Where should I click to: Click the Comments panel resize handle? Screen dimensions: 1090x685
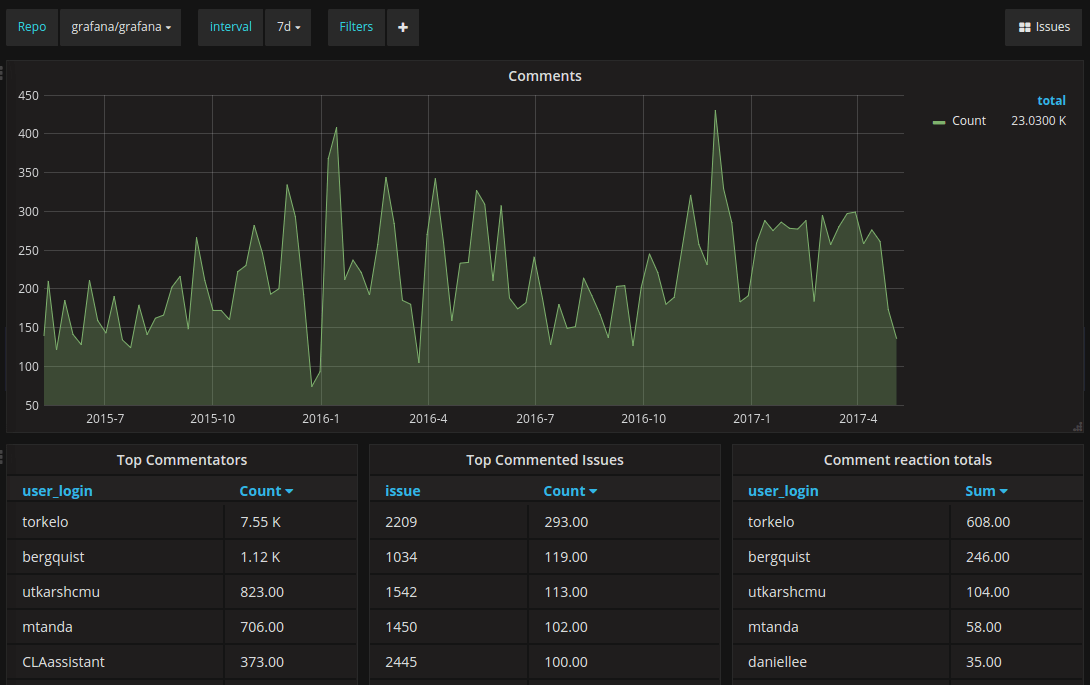point(1077,426)
